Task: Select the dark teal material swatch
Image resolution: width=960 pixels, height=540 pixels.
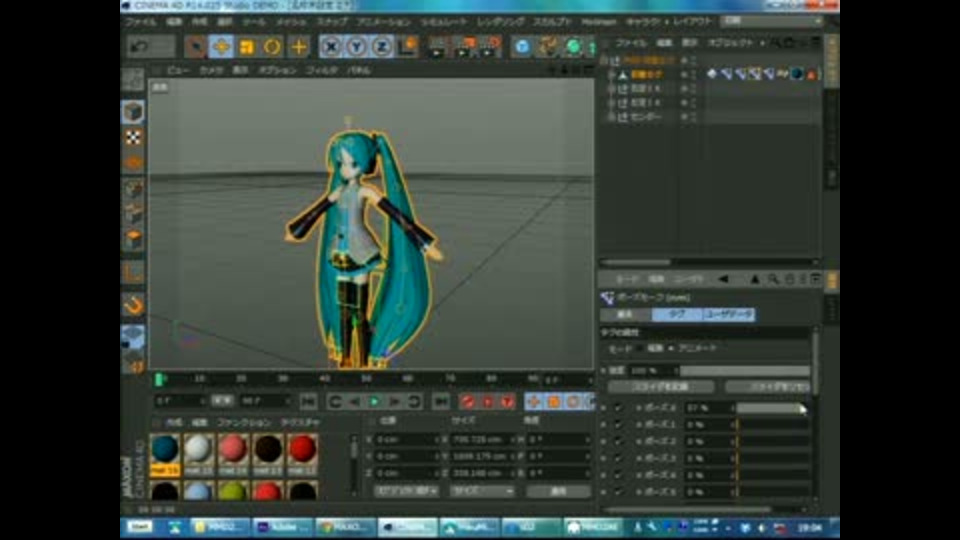Action: [x=165, y=449]
